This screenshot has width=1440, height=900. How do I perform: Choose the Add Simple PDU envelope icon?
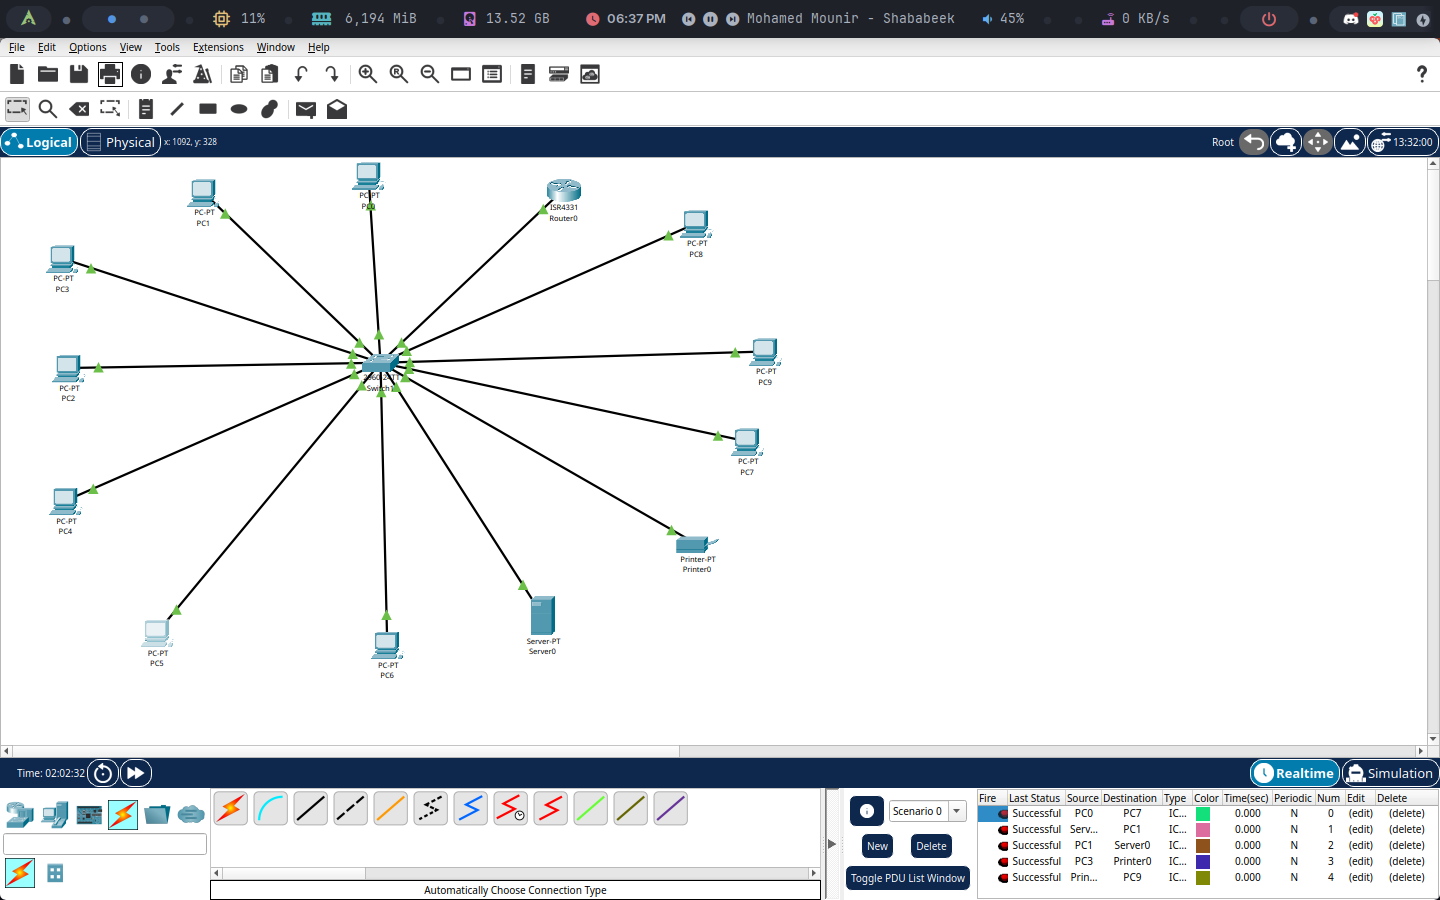pyautogui.click(x=306, y=109)
